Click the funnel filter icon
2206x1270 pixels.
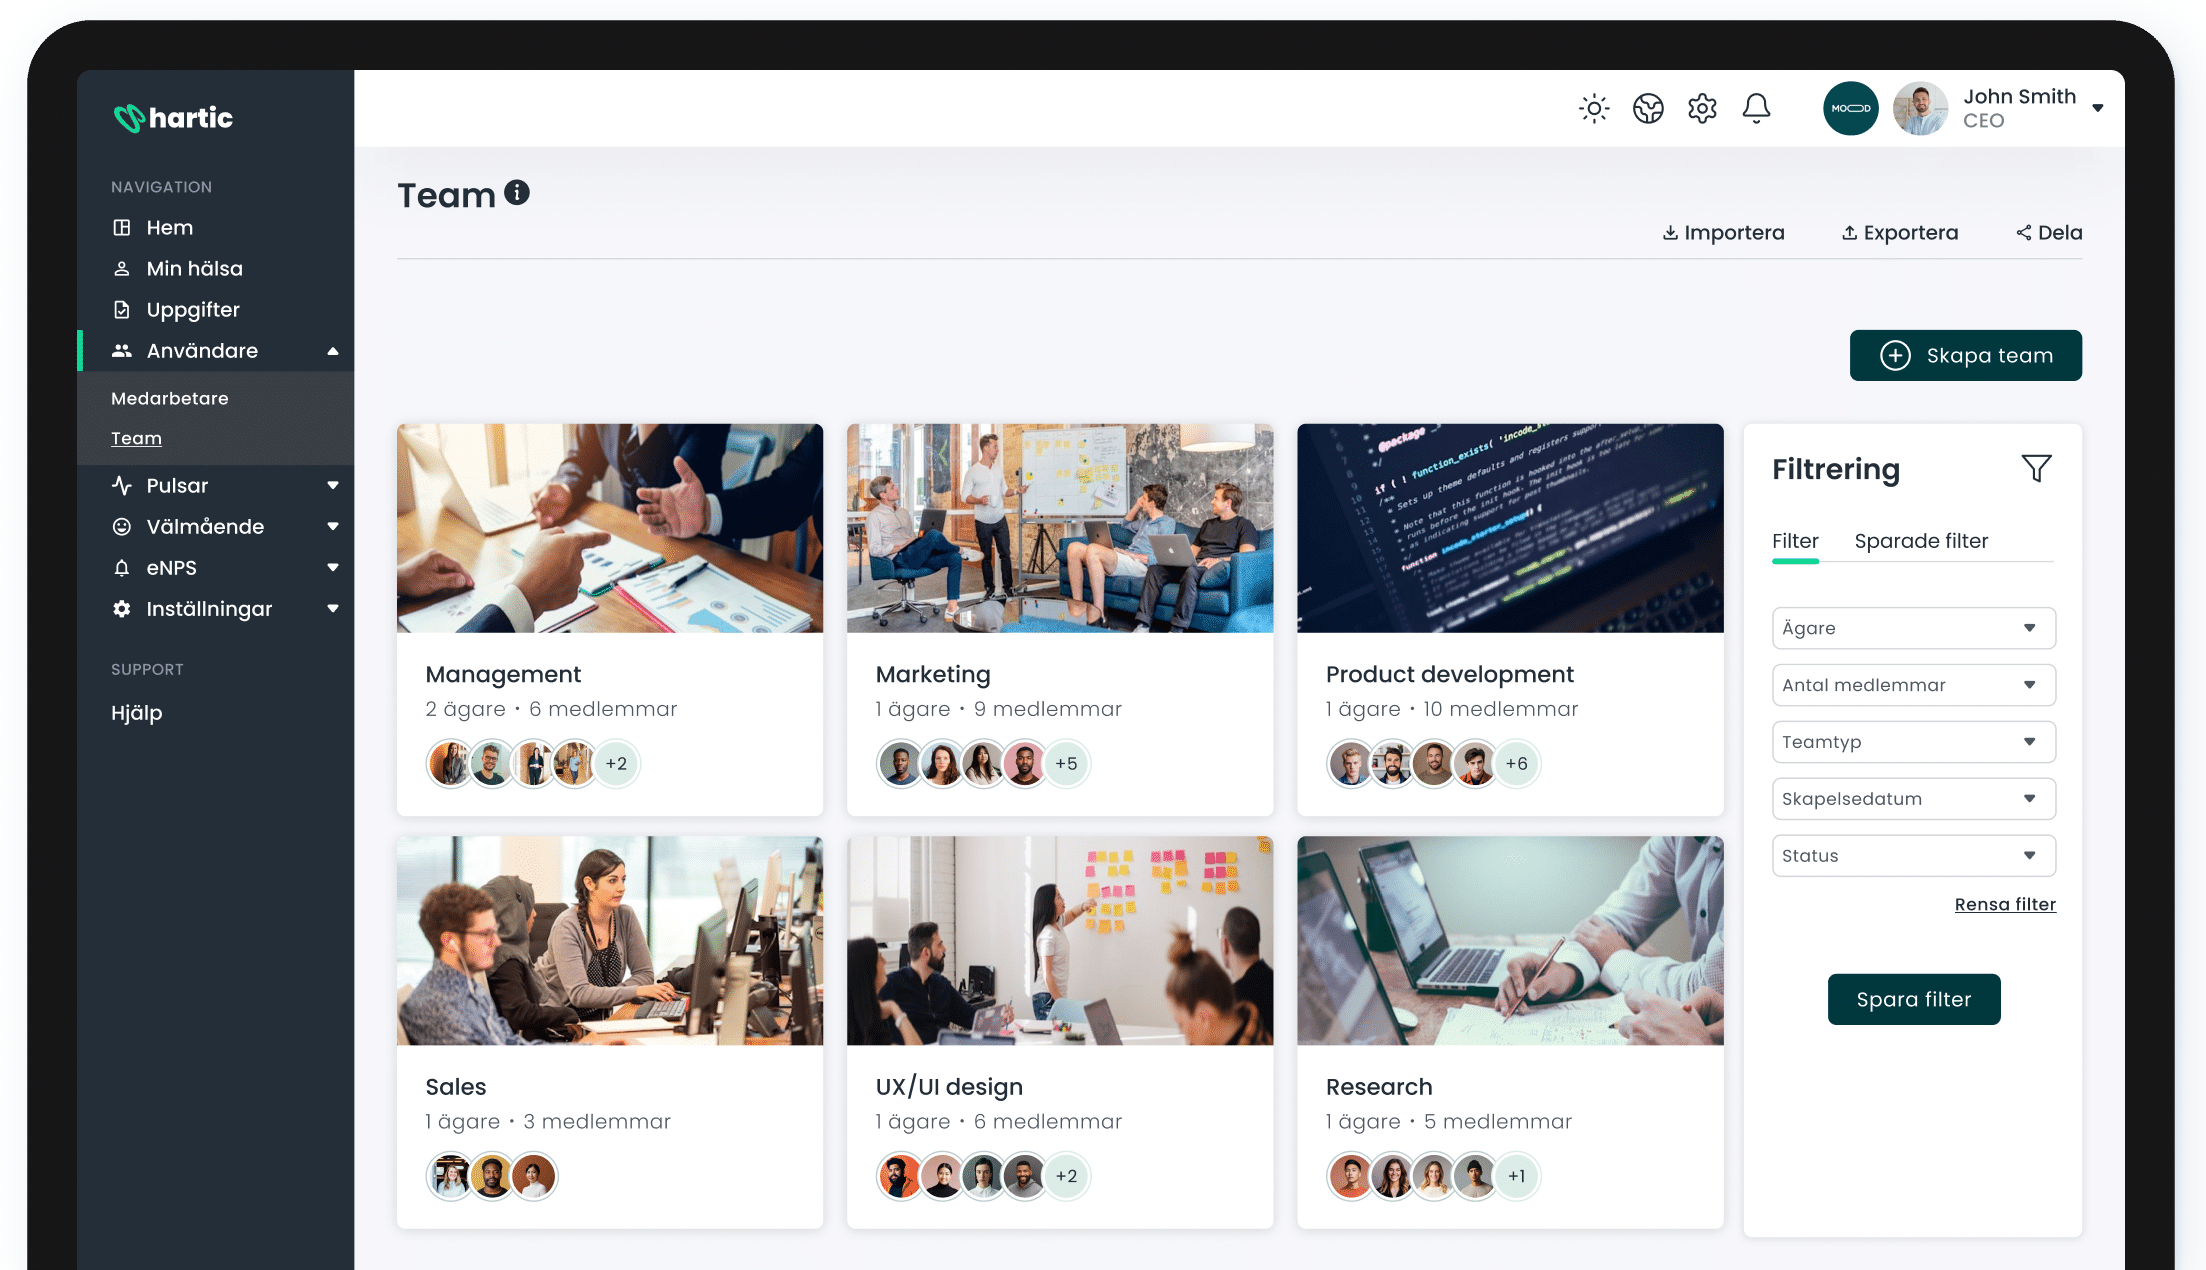(2036, 468)
